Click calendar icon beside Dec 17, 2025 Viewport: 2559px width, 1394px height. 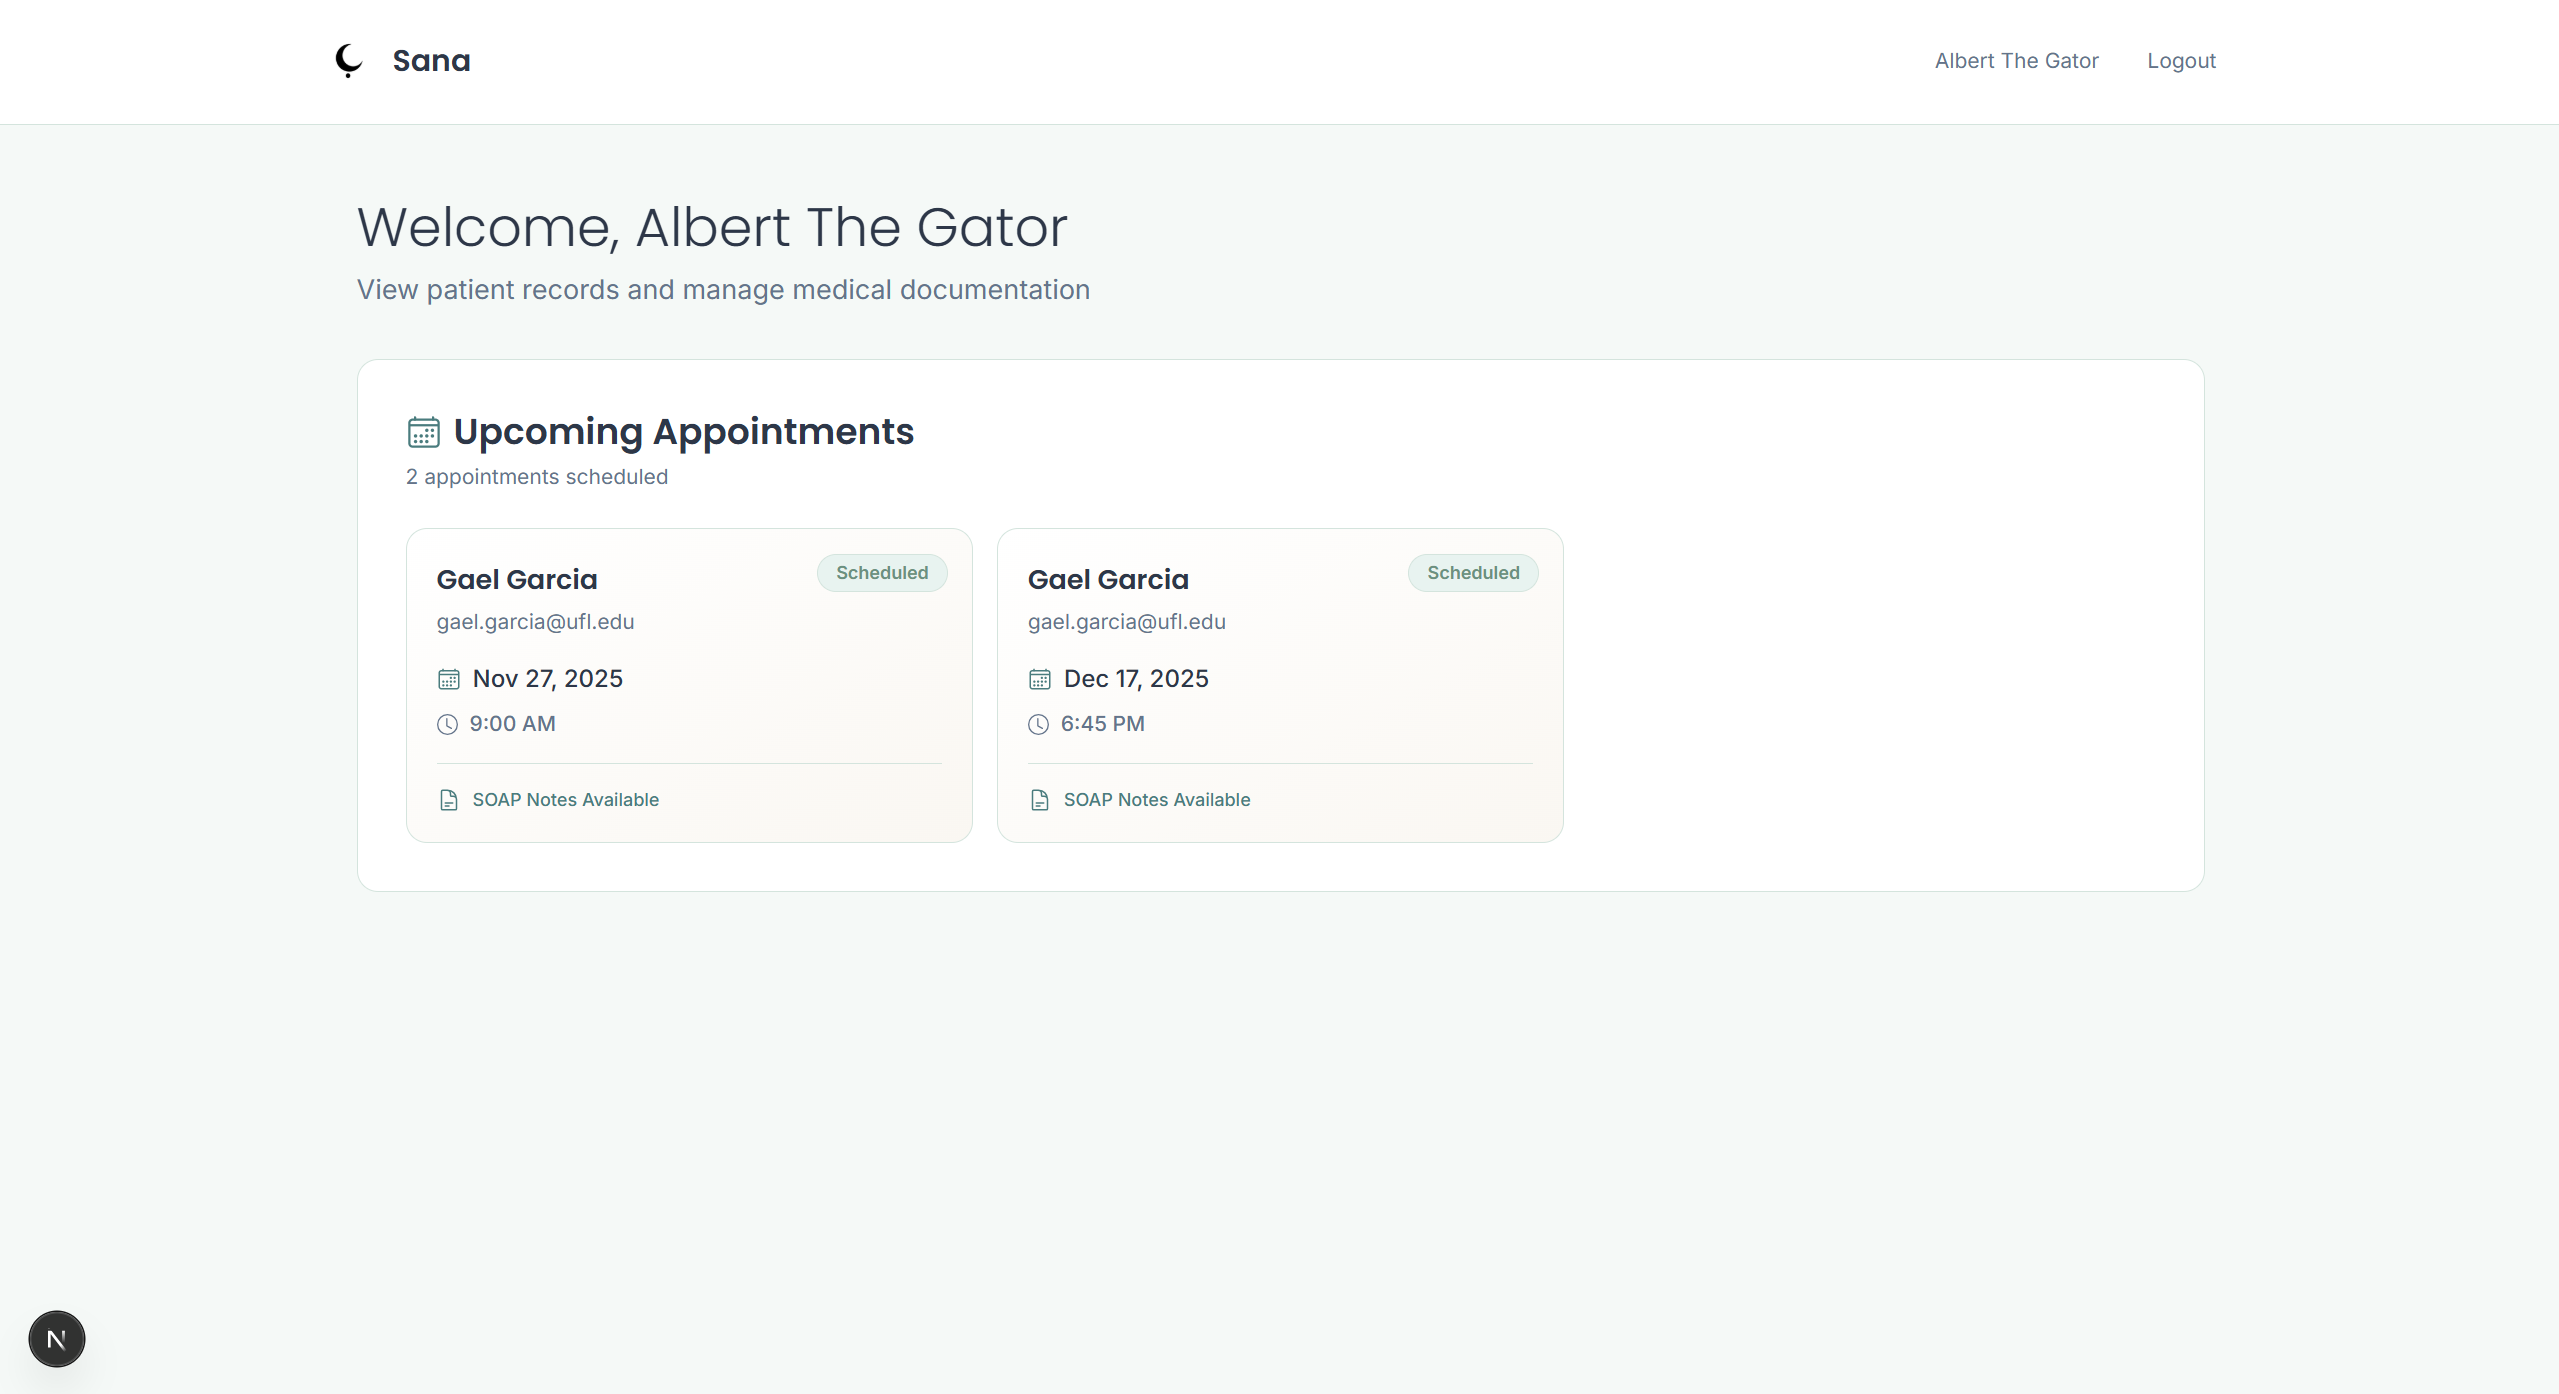pyautogui.click(x=1039, y=680)
